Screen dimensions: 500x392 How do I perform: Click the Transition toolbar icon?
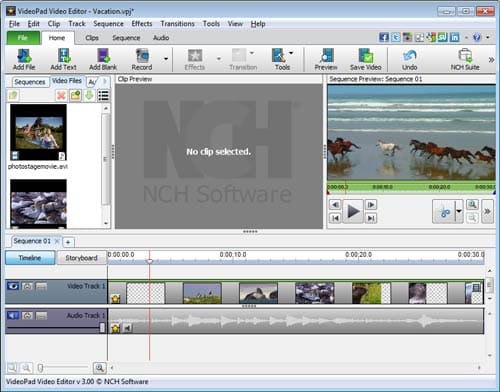[x=243, y=59]
